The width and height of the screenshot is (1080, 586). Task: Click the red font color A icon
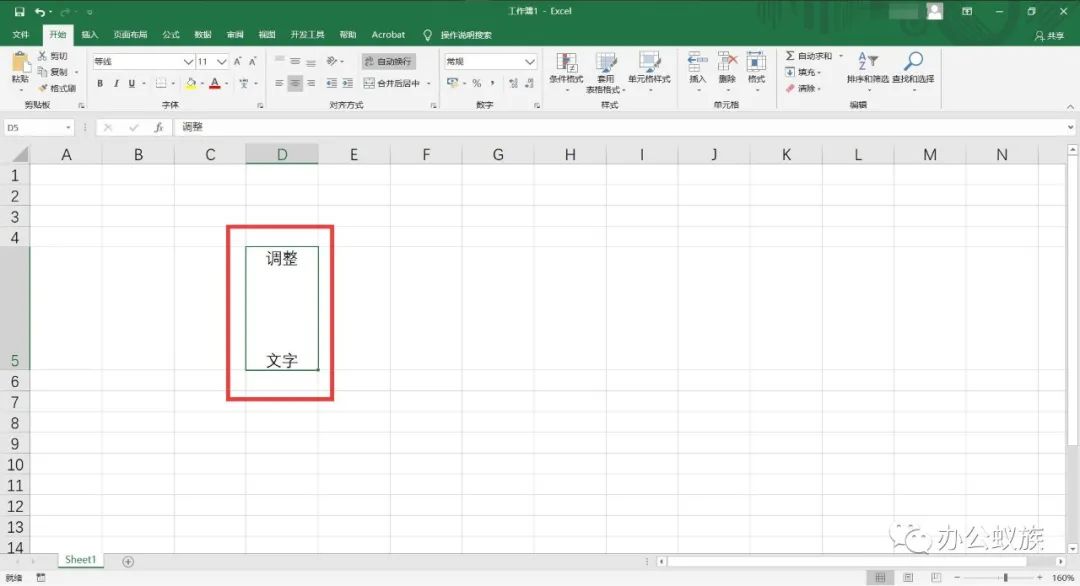tap(215, 83)
